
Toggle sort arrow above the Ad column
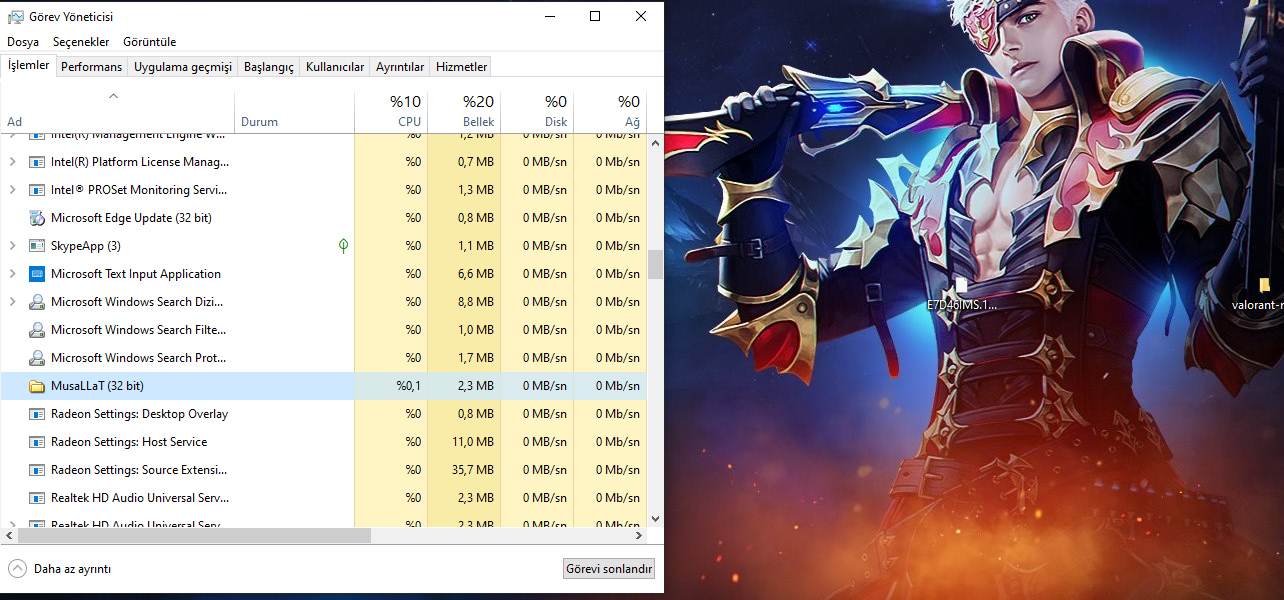click(x=113, y=96)
